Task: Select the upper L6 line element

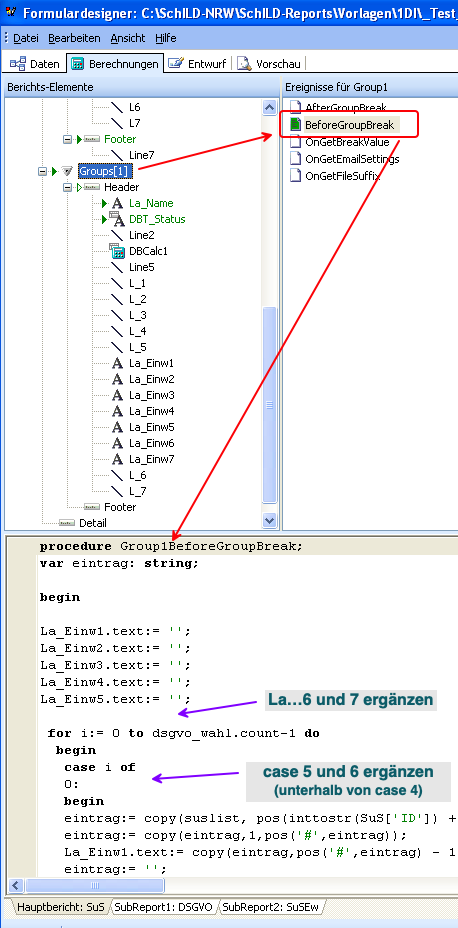Action: coord(135,107)
